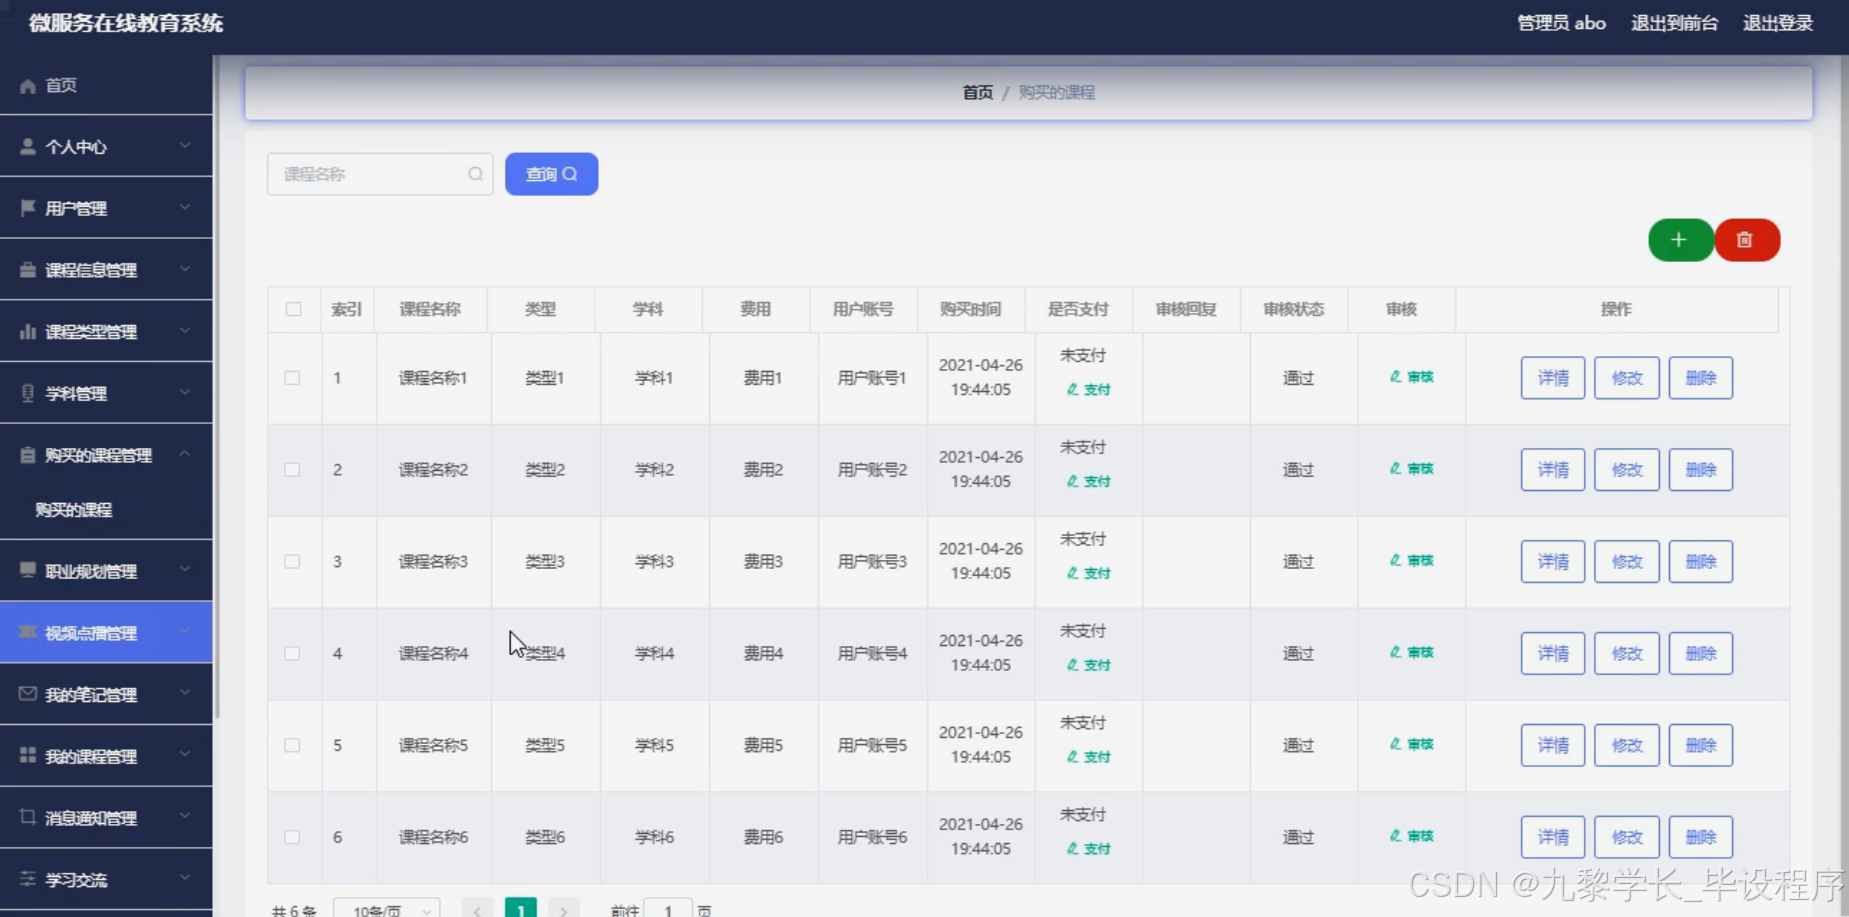Check the checkbox for row 课程名称4
The height and width of the screenshot is (917, 1849).
[x=292, y=654]
